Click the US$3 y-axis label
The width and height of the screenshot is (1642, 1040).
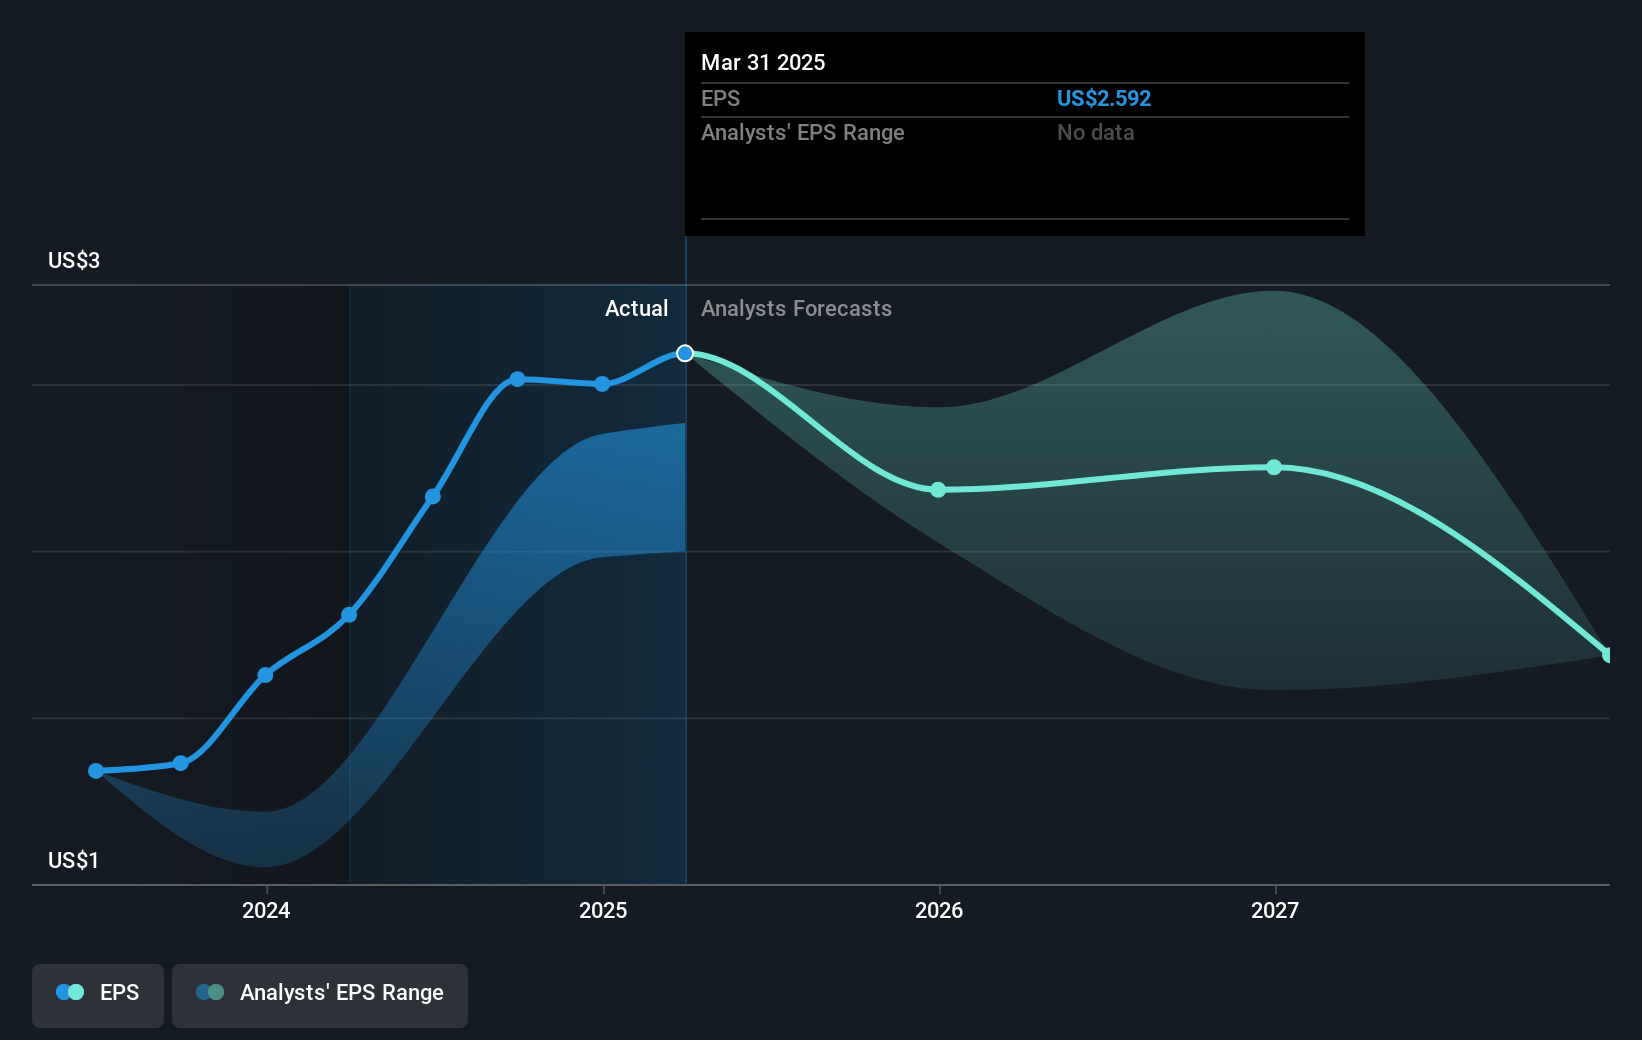tap(74, 260)
